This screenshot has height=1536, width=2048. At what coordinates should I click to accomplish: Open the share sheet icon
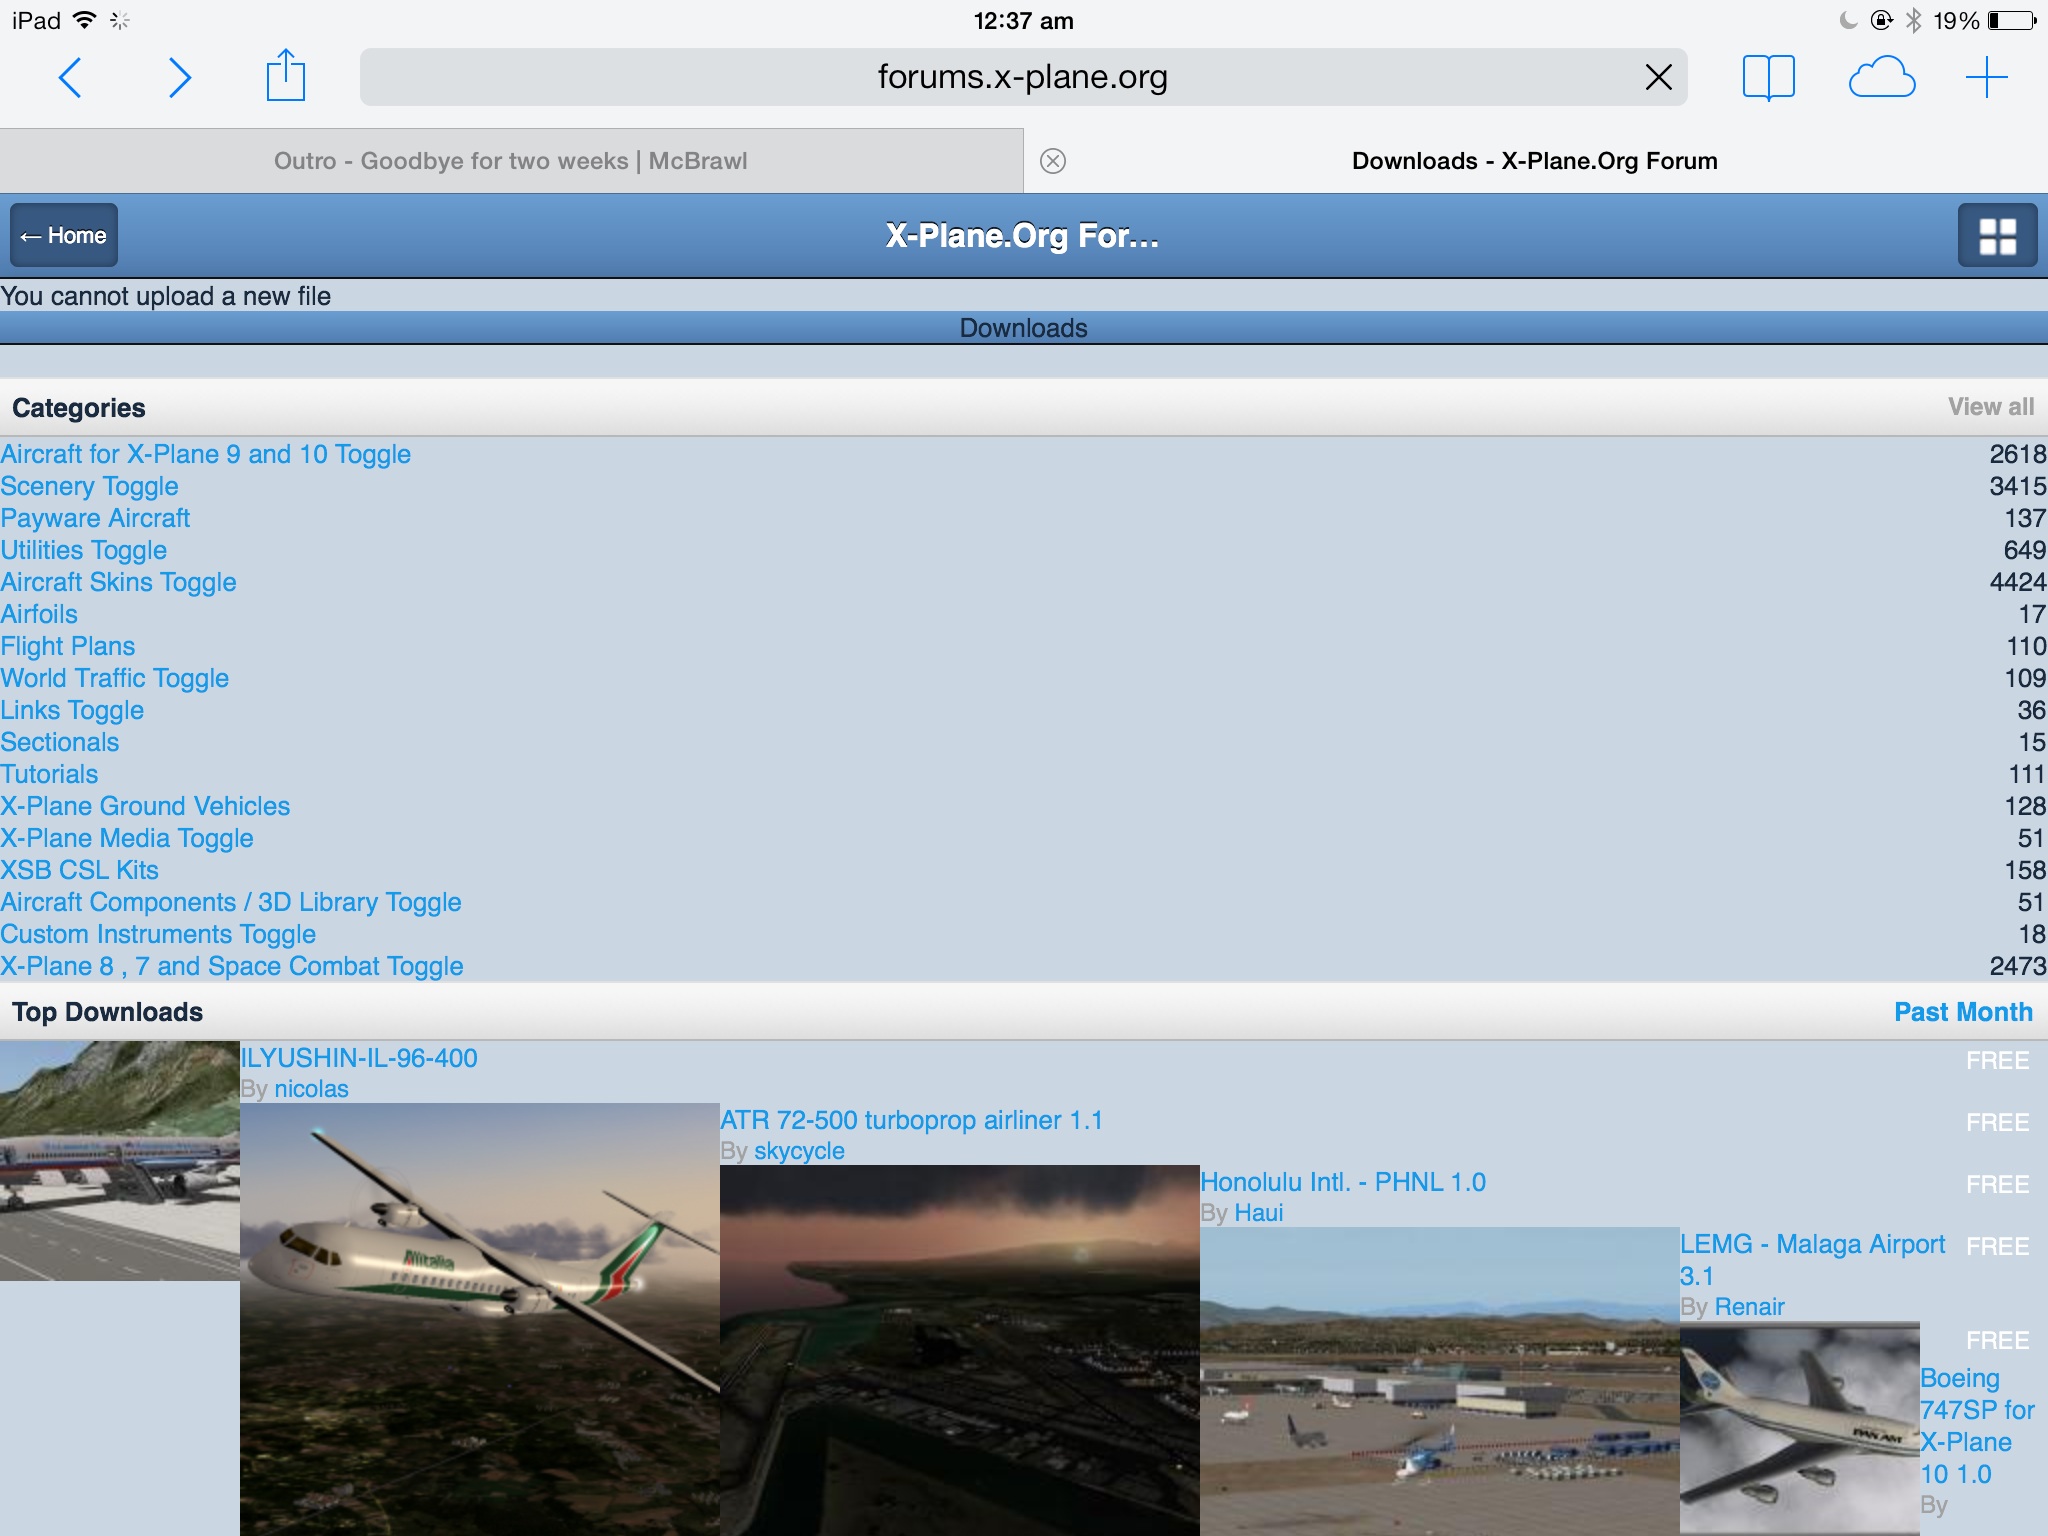[286, 76]
